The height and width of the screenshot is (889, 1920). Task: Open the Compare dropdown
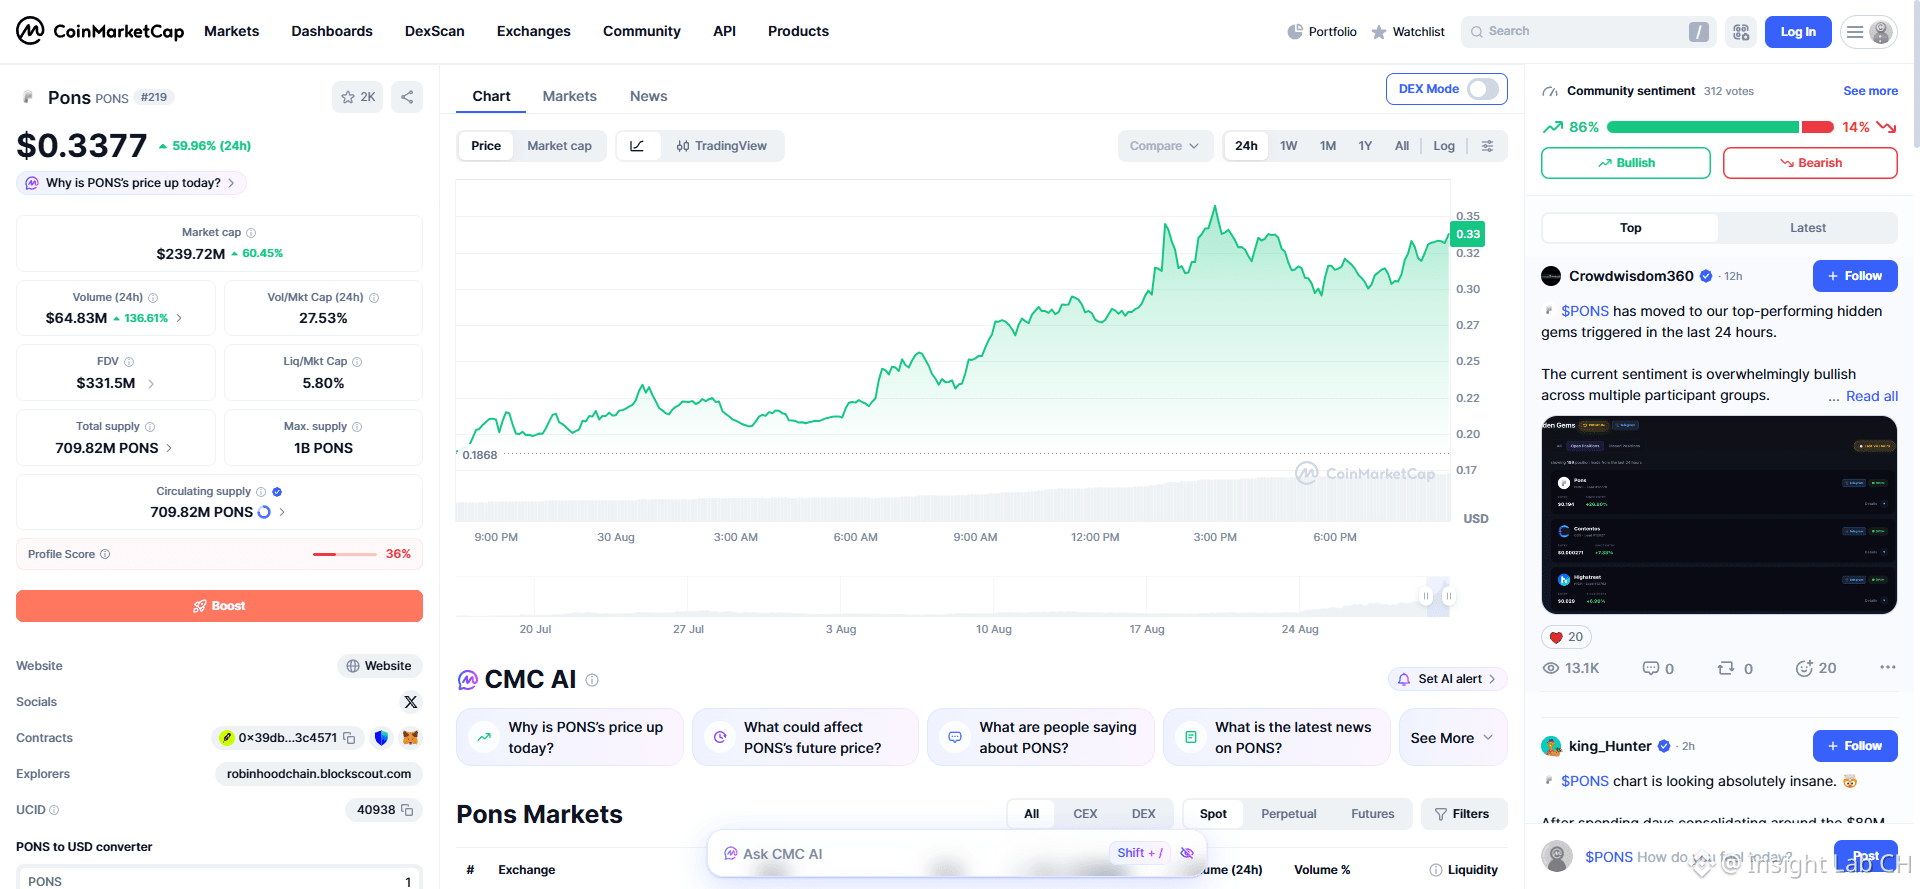coord(1165,146)
